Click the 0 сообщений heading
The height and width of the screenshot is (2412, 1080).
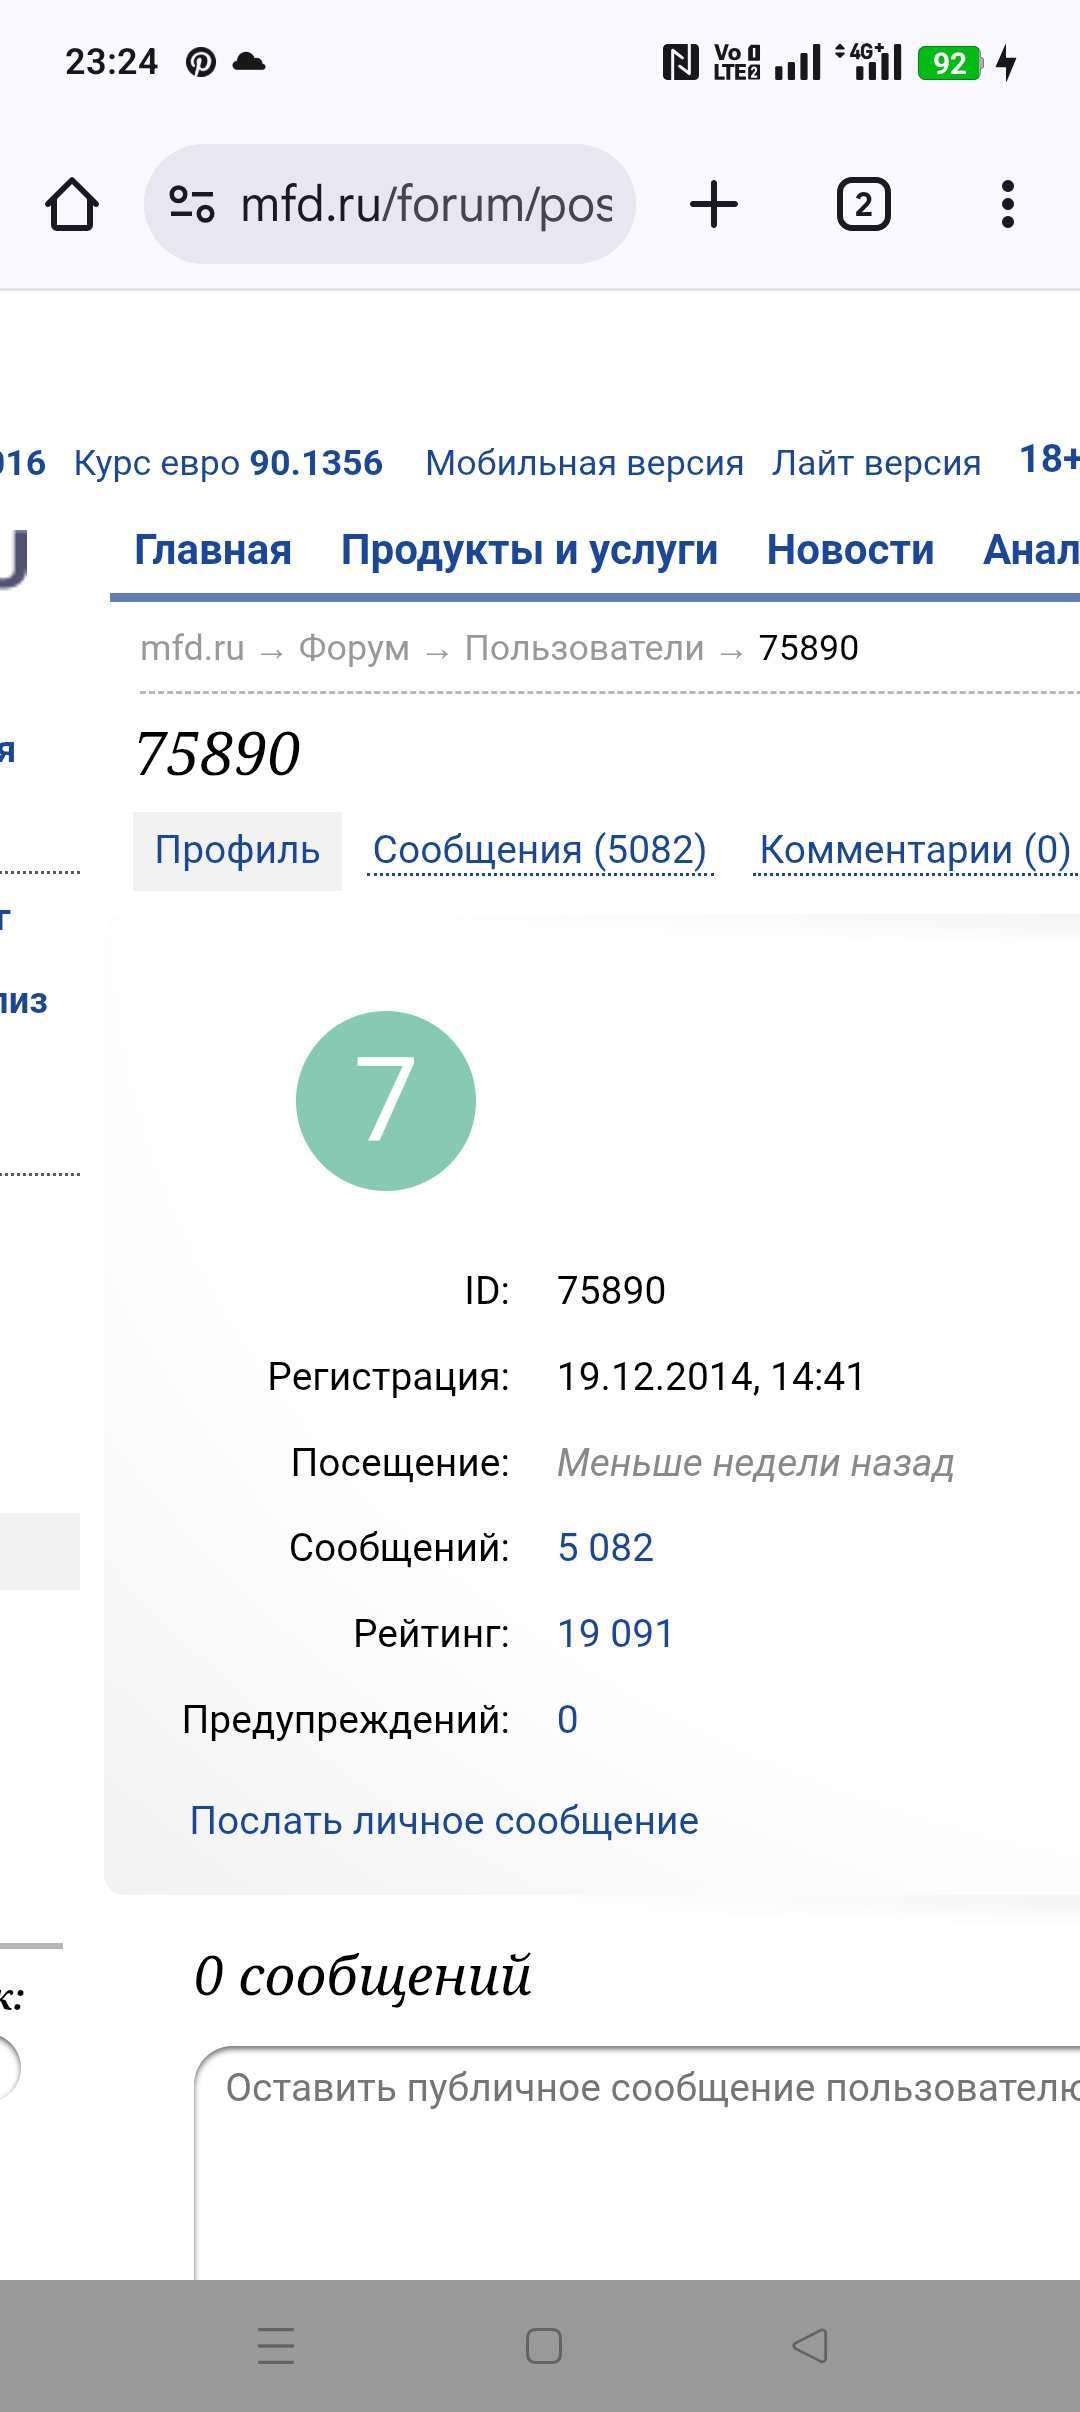pyautogui.click(x=362, y=1976)
